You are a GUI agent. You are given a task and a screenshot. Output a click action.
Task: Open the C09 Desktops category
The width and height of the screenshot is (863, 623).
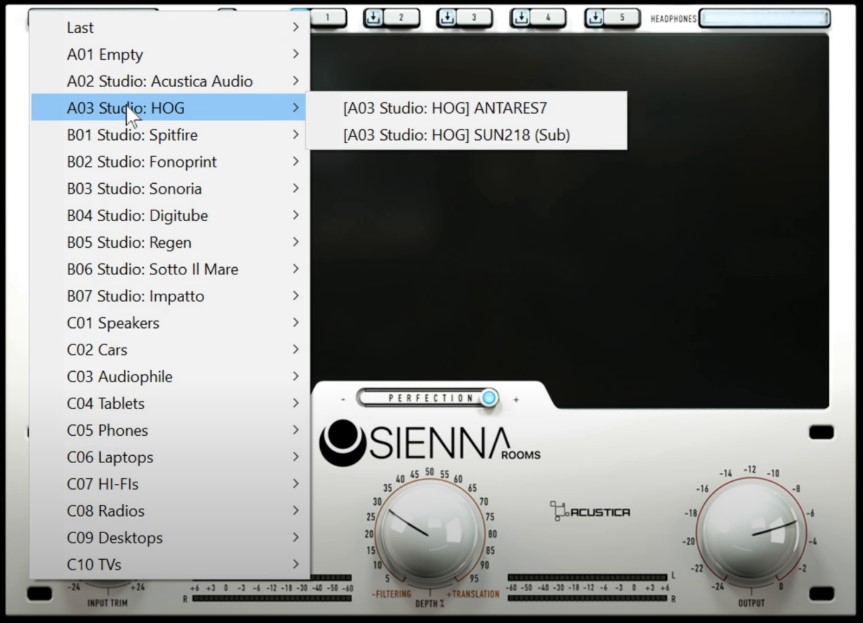point(170,538)
